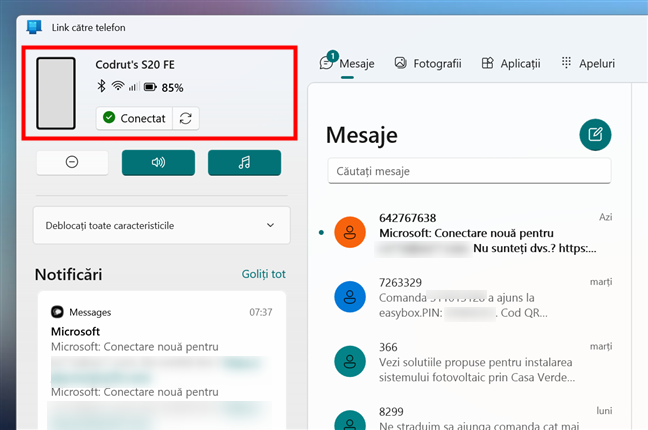Click the teal avatar for 366
Viewport: 648px width, 430px height.
350,361
